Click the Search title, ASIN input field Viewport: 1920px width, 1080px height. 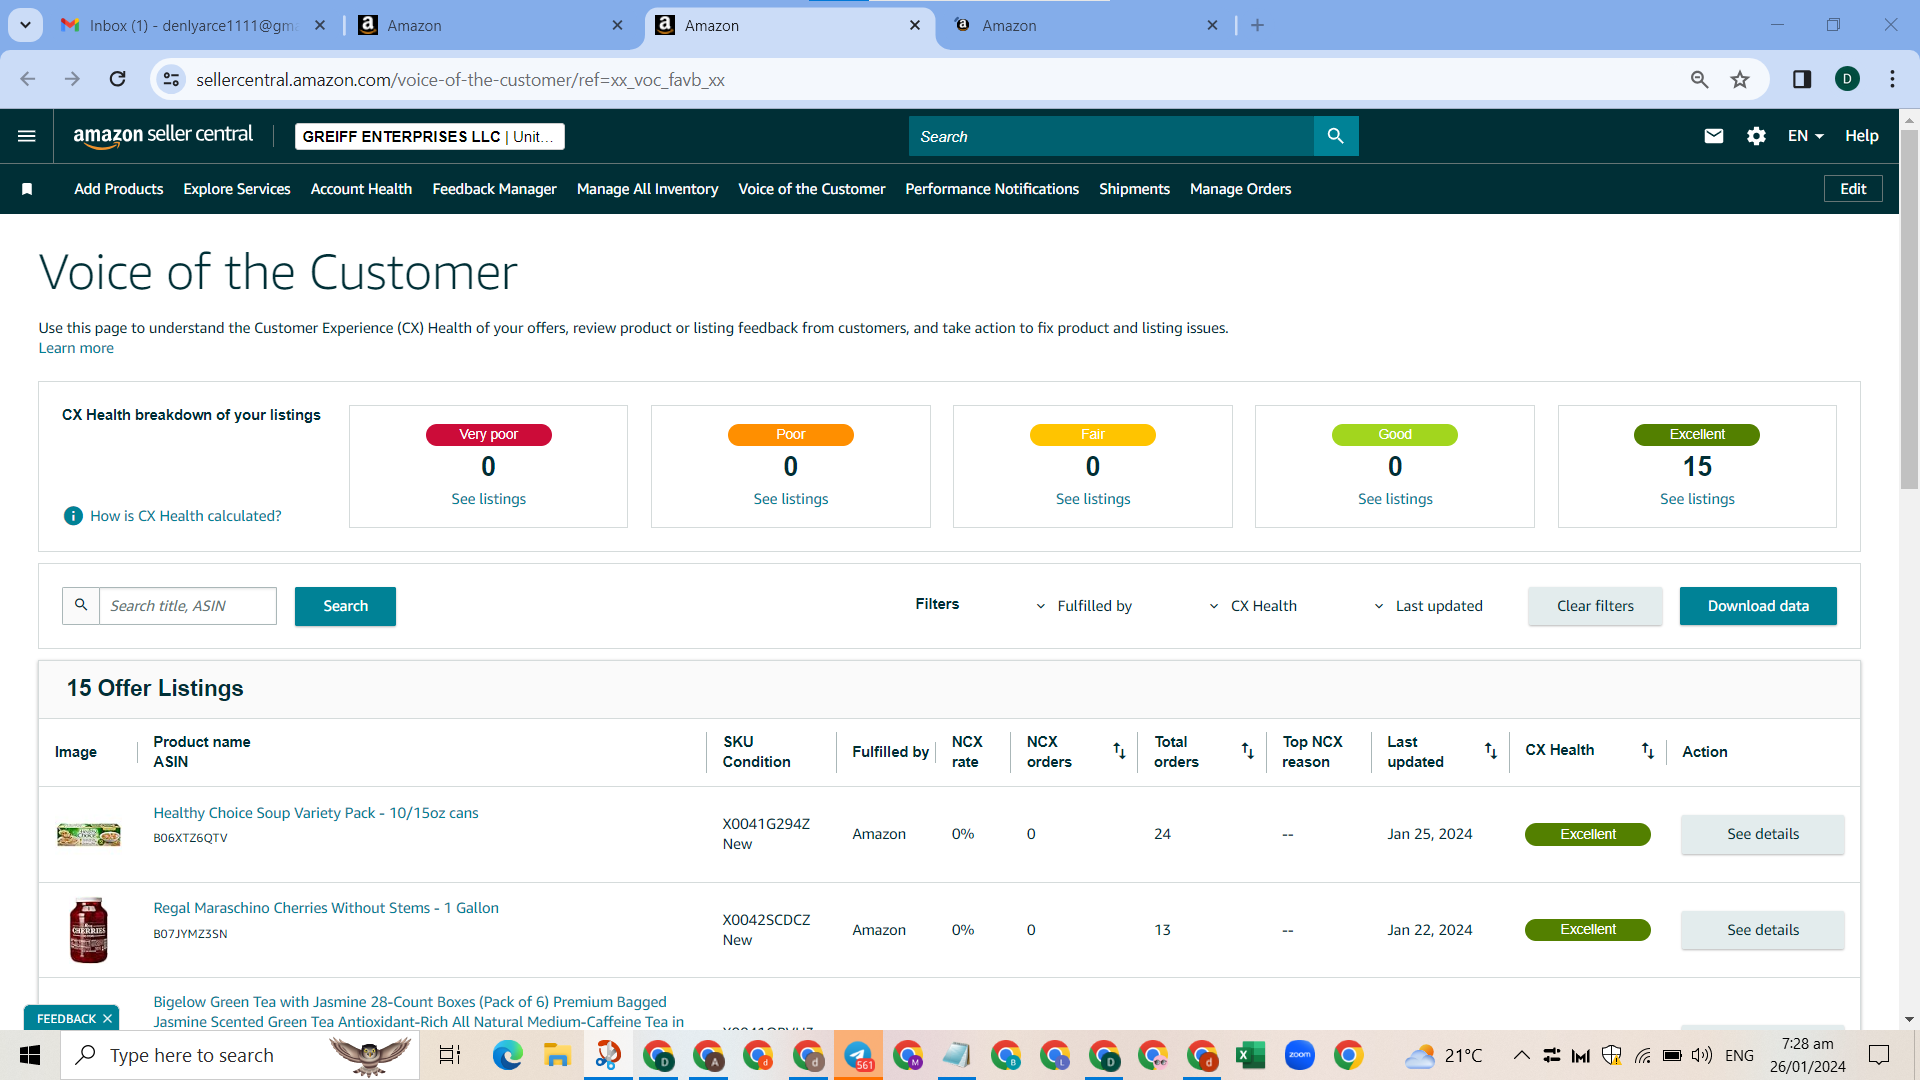188,606
